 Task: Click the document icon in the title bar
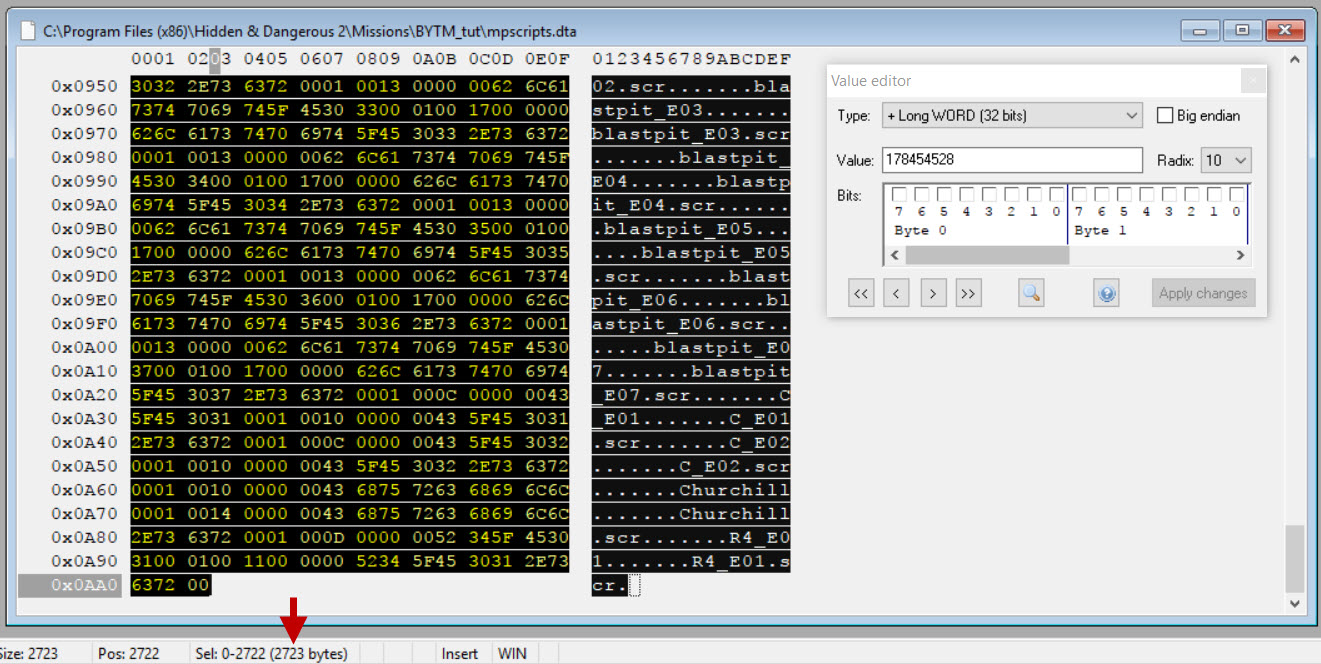coord(28,31)
